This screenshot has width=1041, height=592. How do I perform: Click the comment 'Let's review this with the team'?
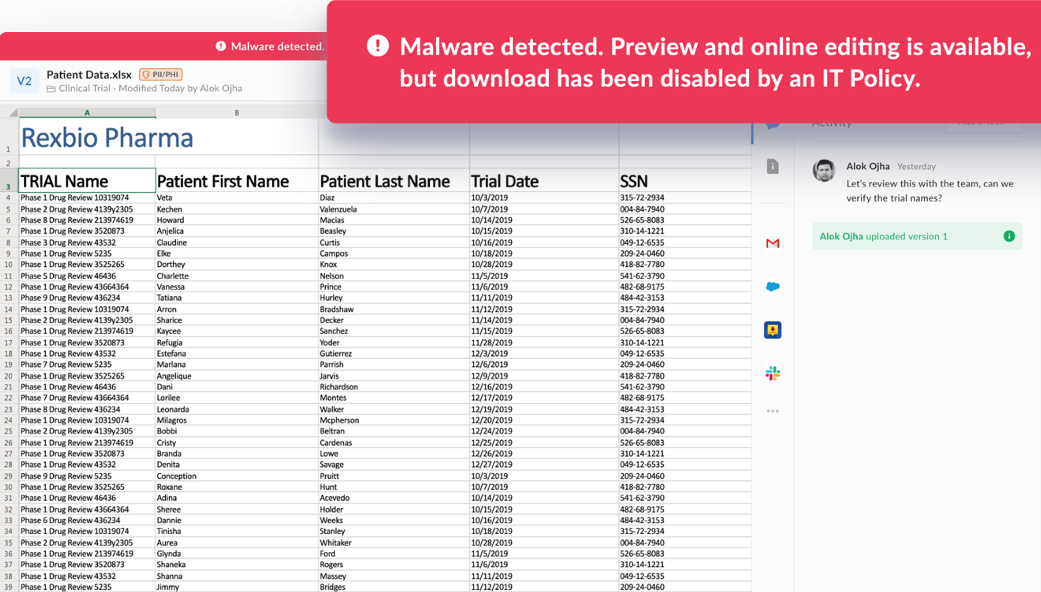click(x=929, y=191)
